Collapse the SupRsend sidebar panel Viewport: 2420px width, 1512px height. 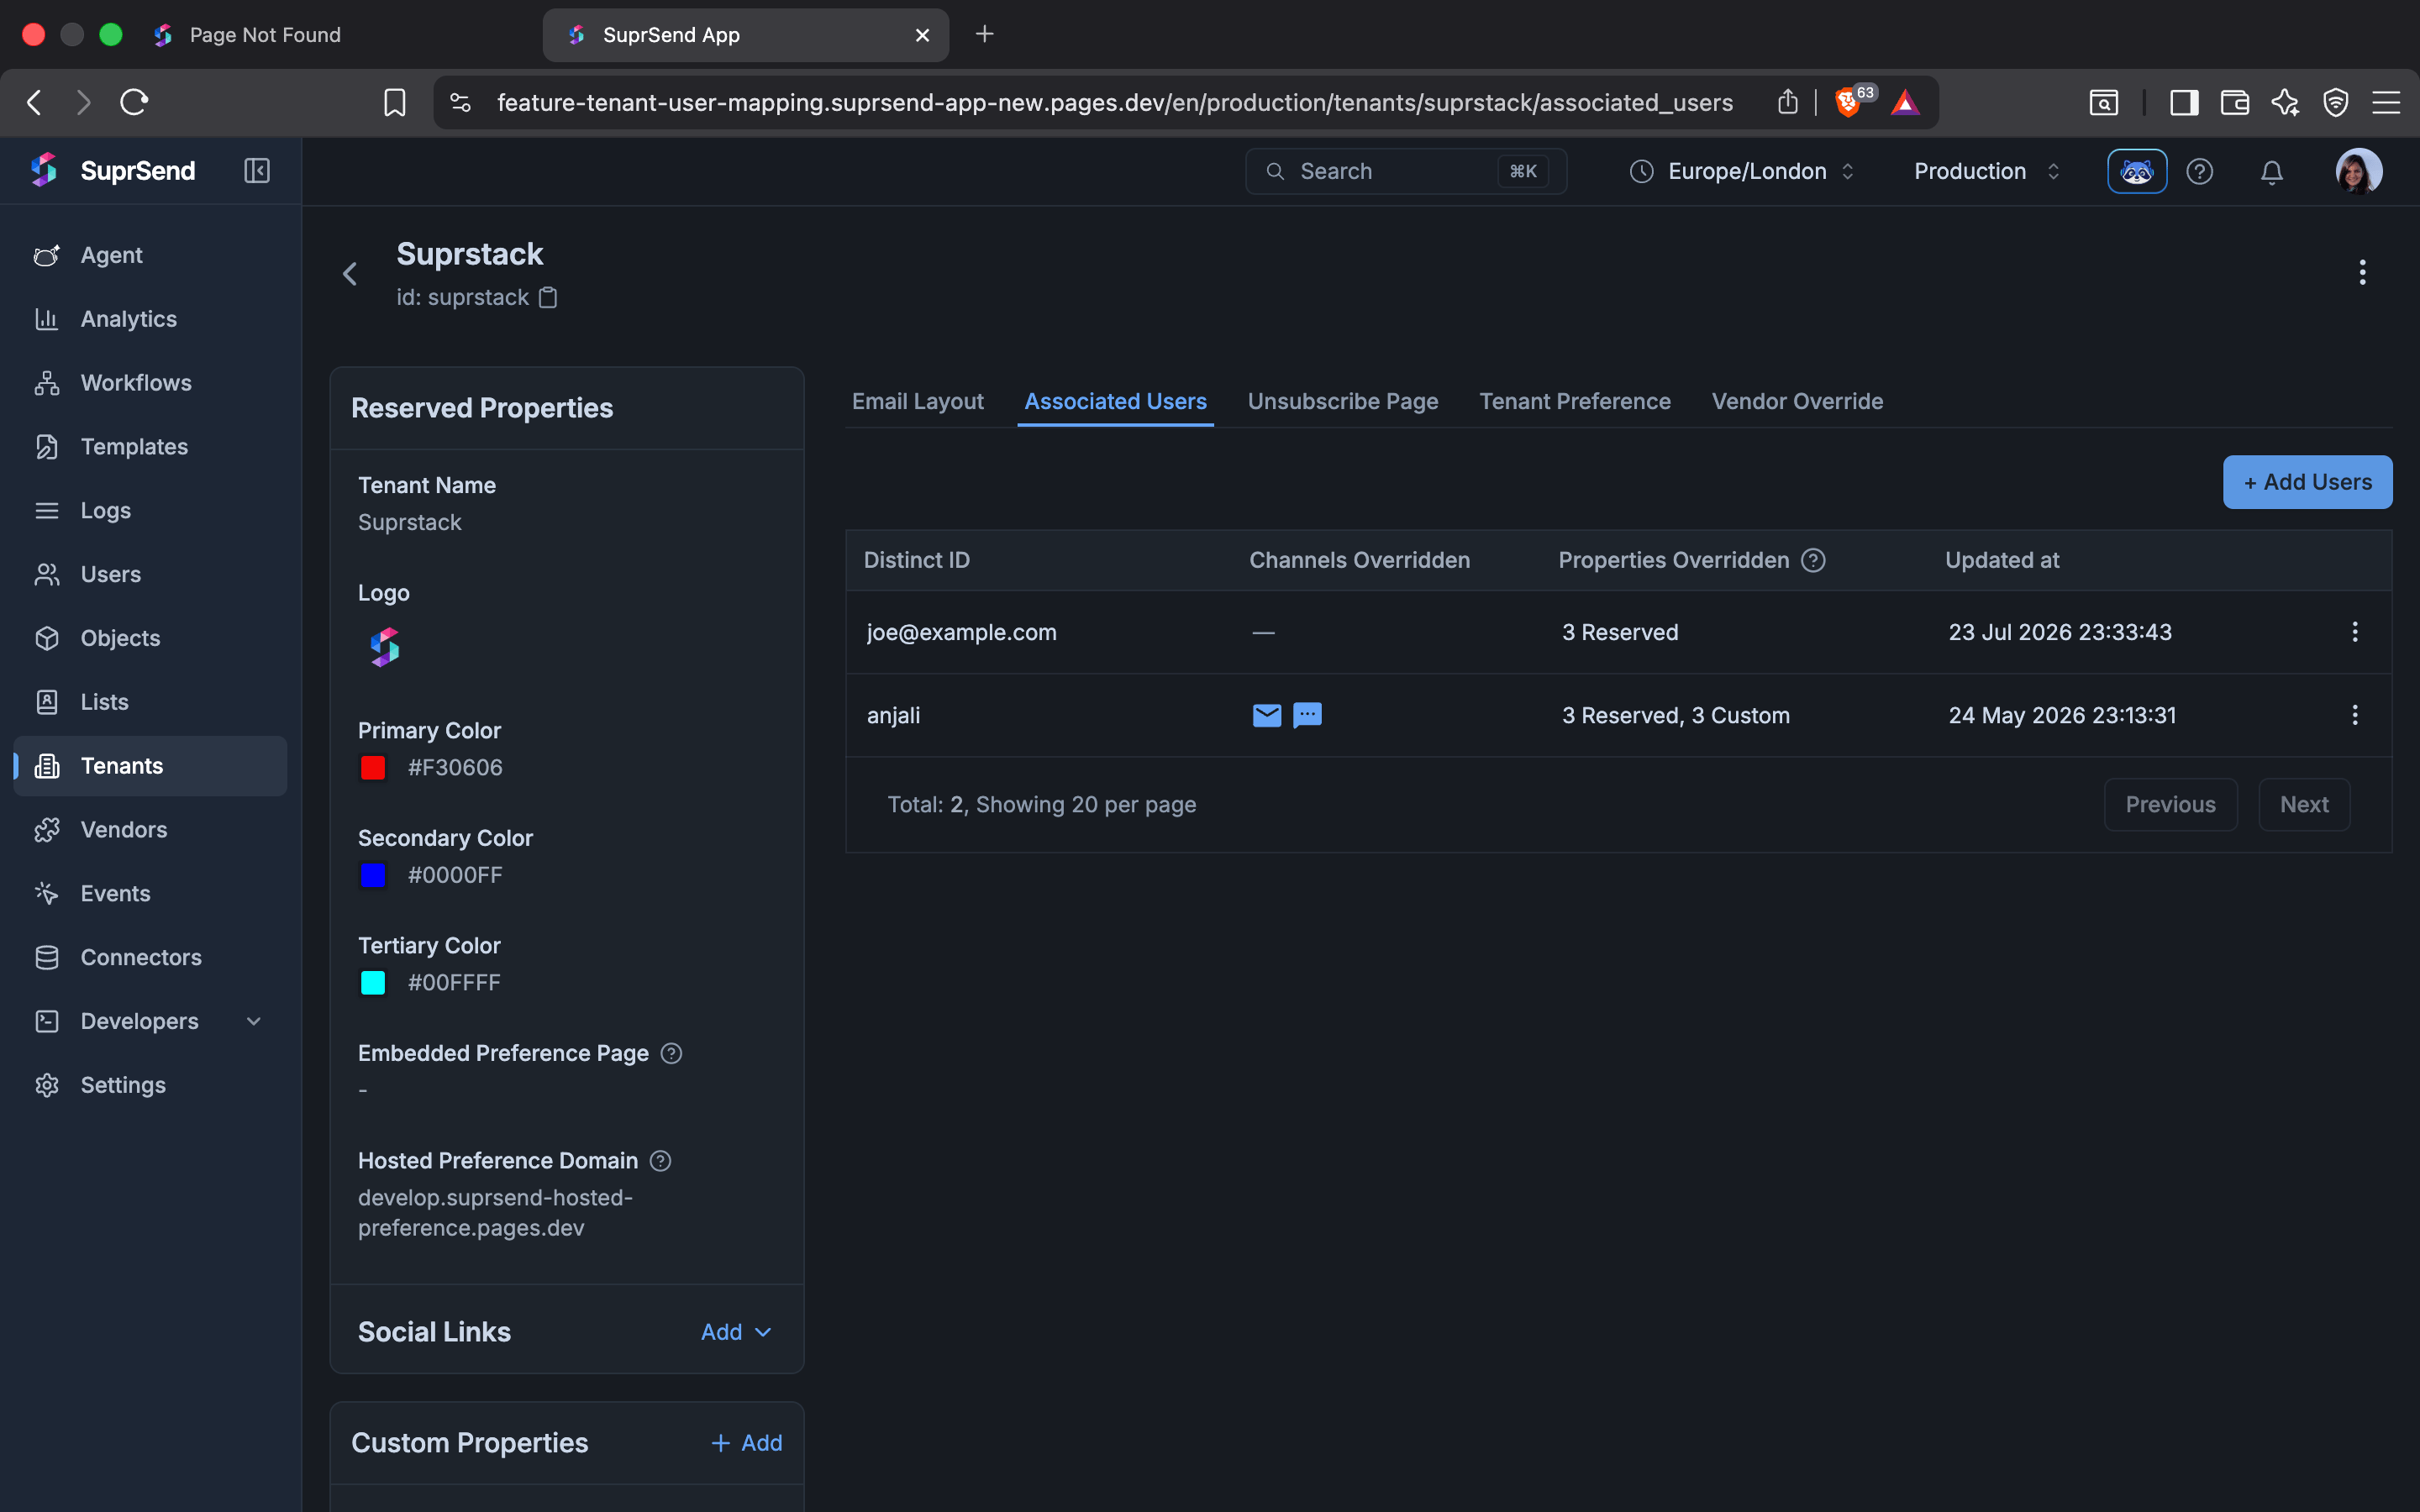[257, 171]
